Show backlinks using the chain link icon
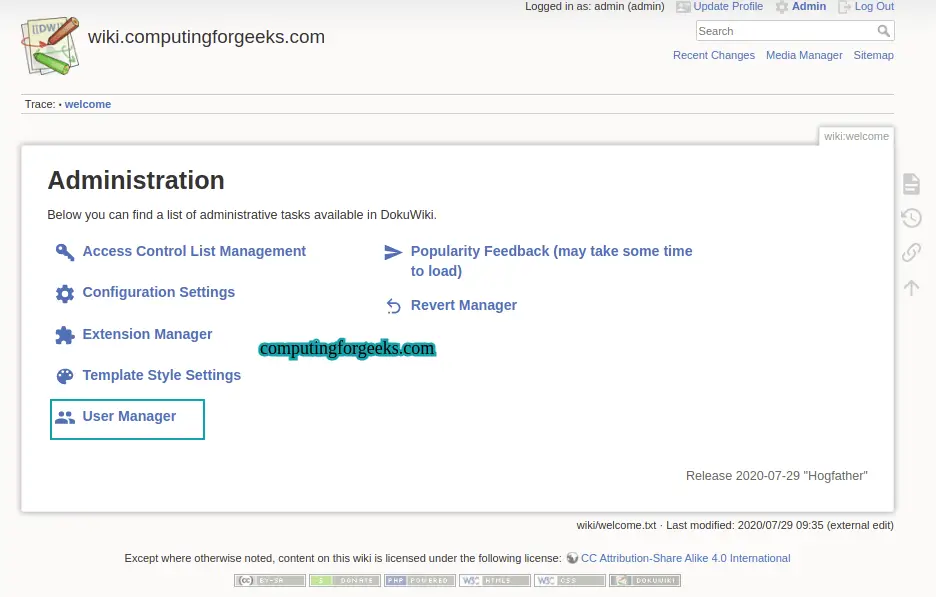Image resolution: width=936 pixels, height=597 pixels. point(911,253)
